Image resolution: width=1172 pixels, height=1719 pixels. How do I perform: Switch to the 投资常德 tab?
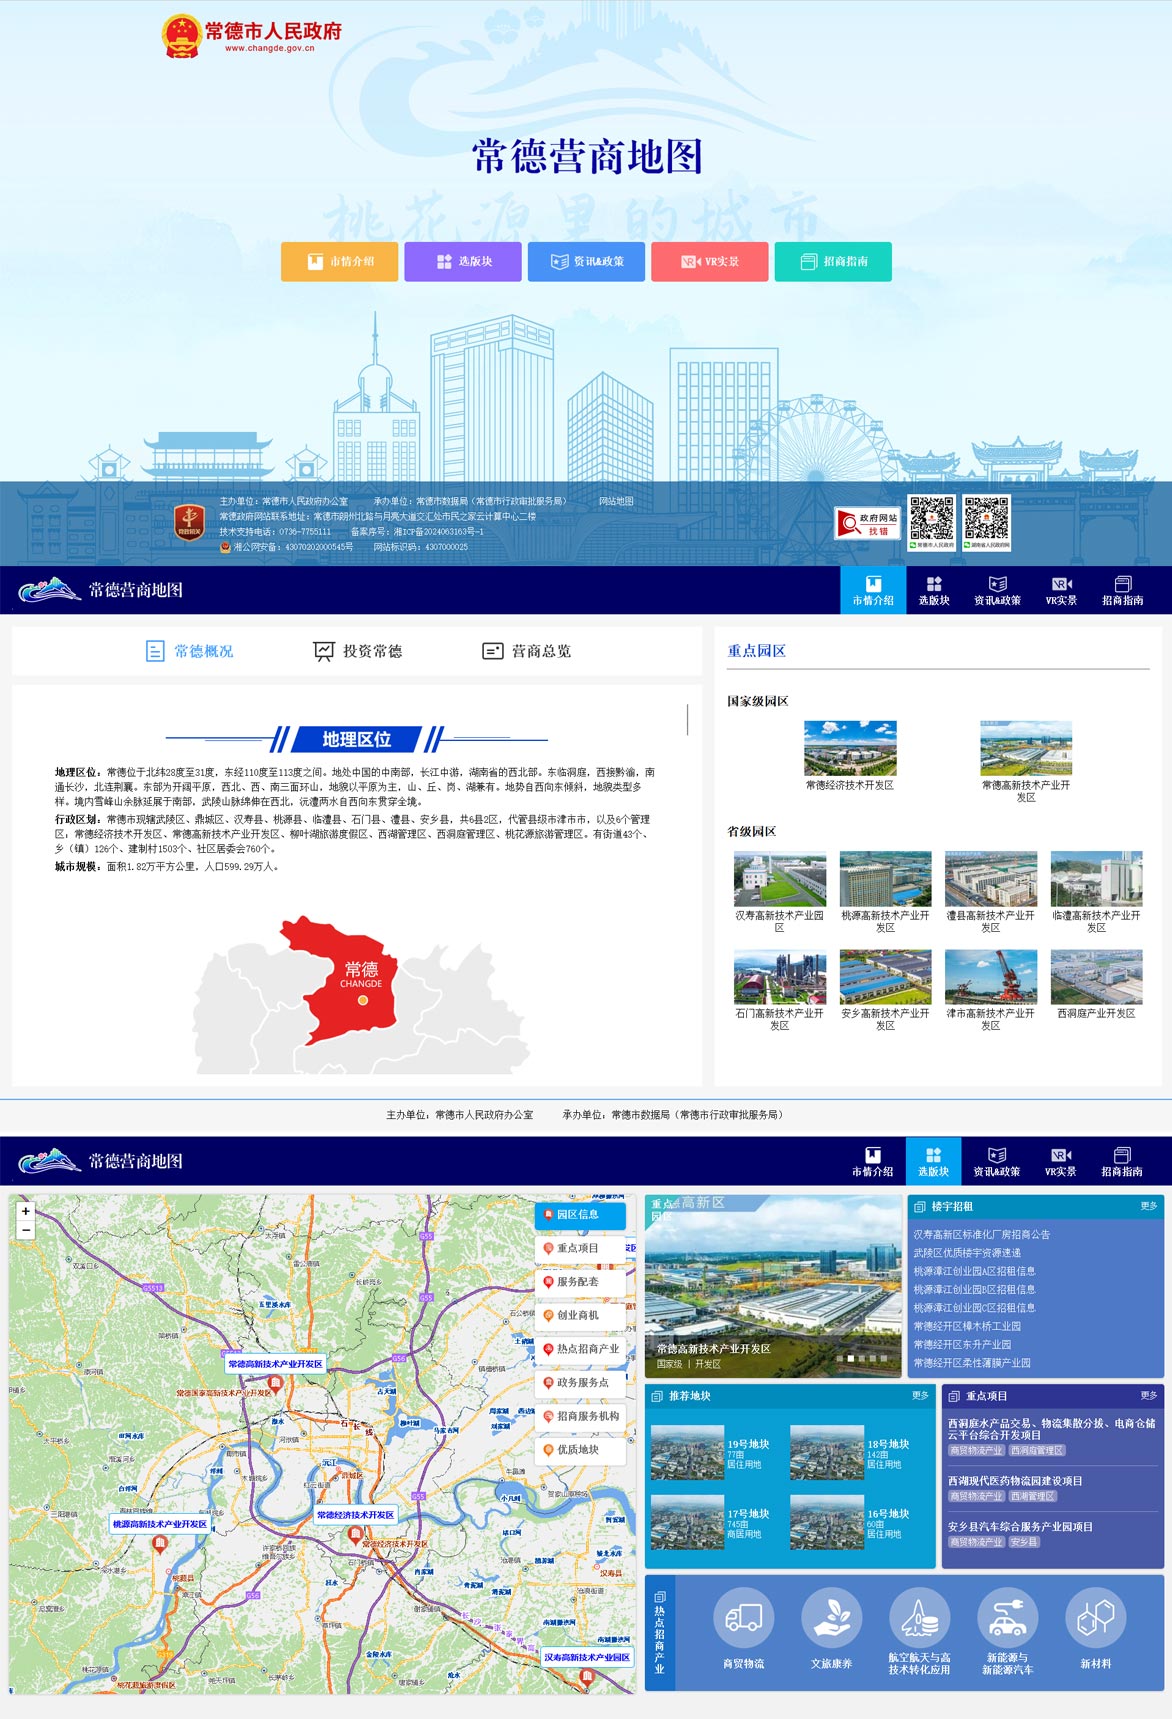coord(358,651)
